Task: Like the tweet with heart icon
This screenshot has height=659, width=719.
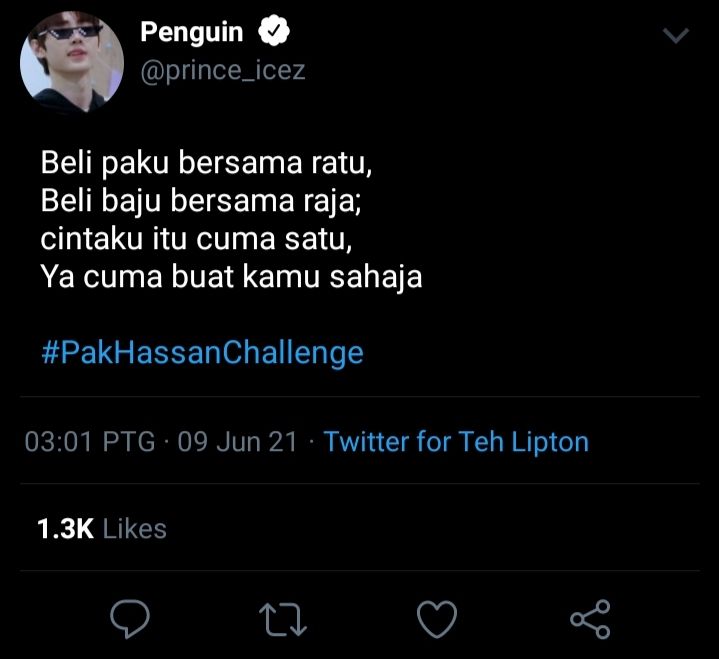Action: tap(437, 619)
